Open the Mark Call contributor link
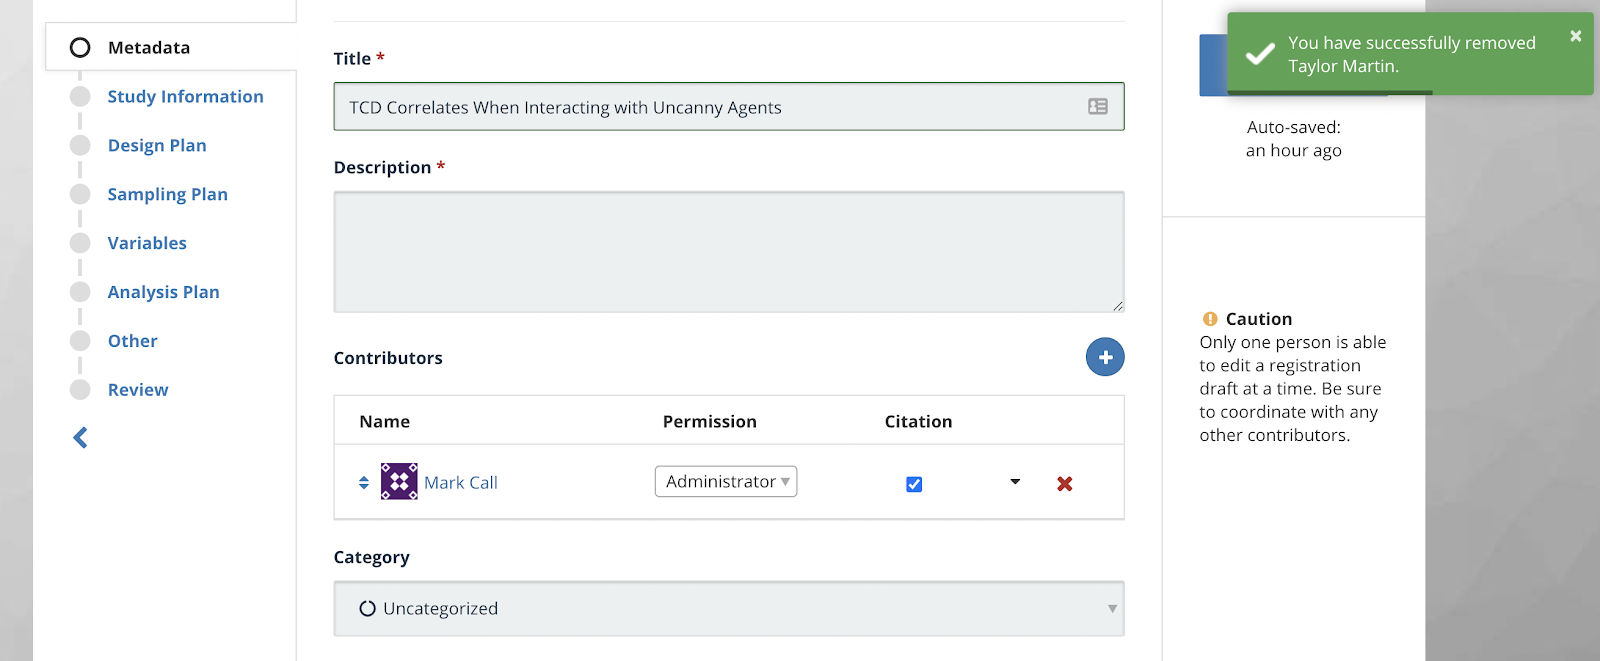 [x=461, y=483]
